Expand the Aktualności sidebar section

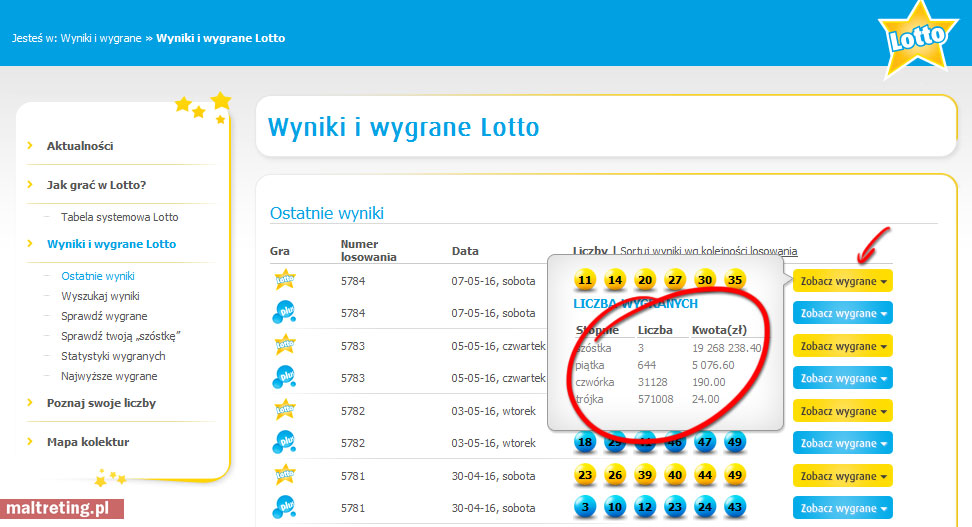click(80, 146)
